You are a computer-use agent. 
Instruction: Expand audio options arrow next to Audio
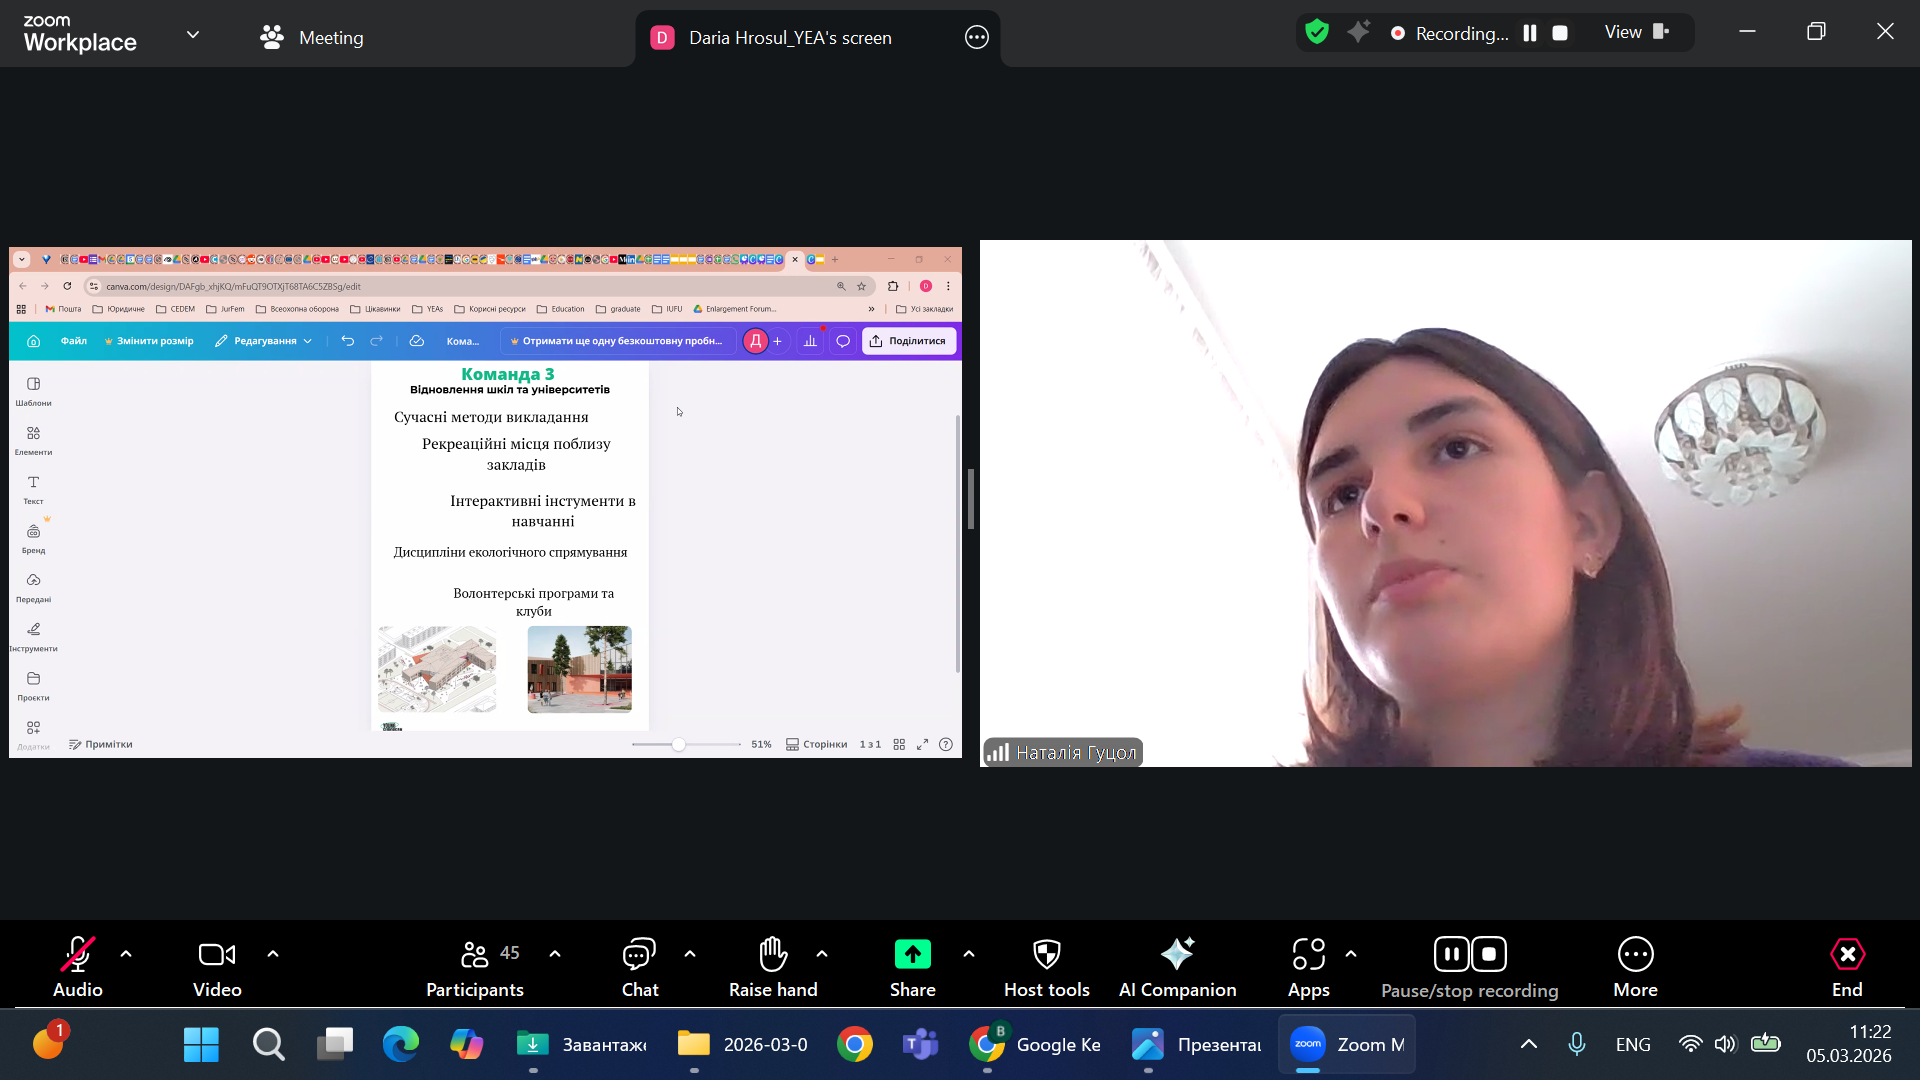coord(126,954)
